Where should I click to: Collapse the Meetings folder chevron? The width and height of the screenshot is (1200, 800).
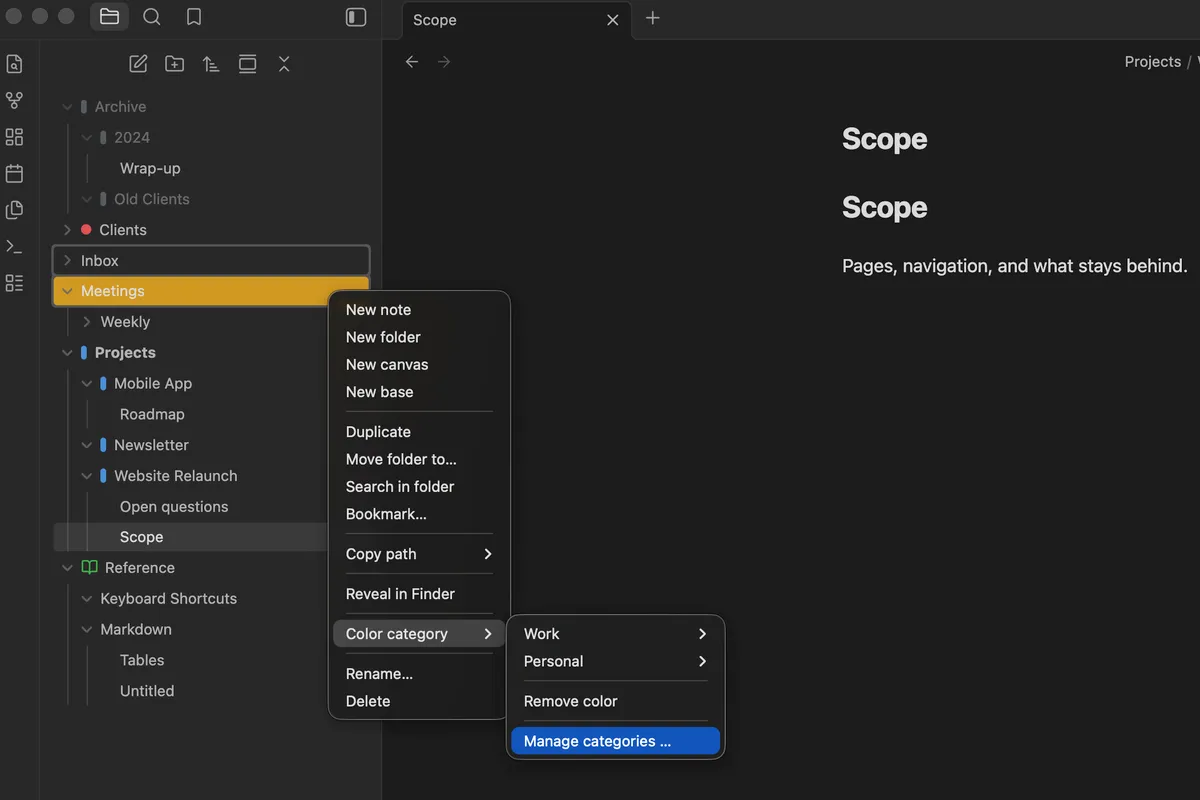[67, 291]
